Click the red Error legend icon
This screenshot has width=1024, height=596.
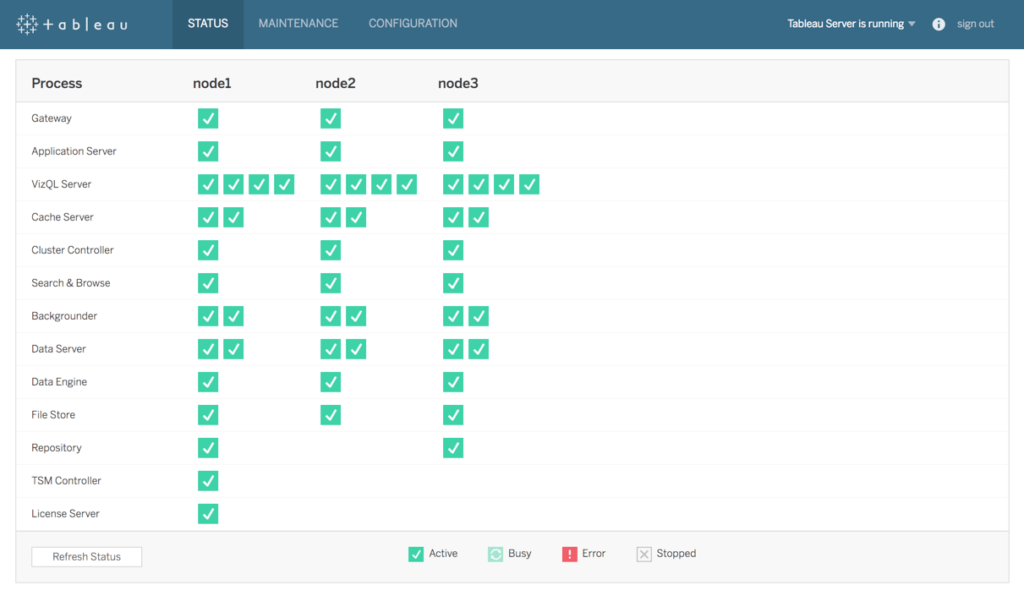tap(569, 554)
